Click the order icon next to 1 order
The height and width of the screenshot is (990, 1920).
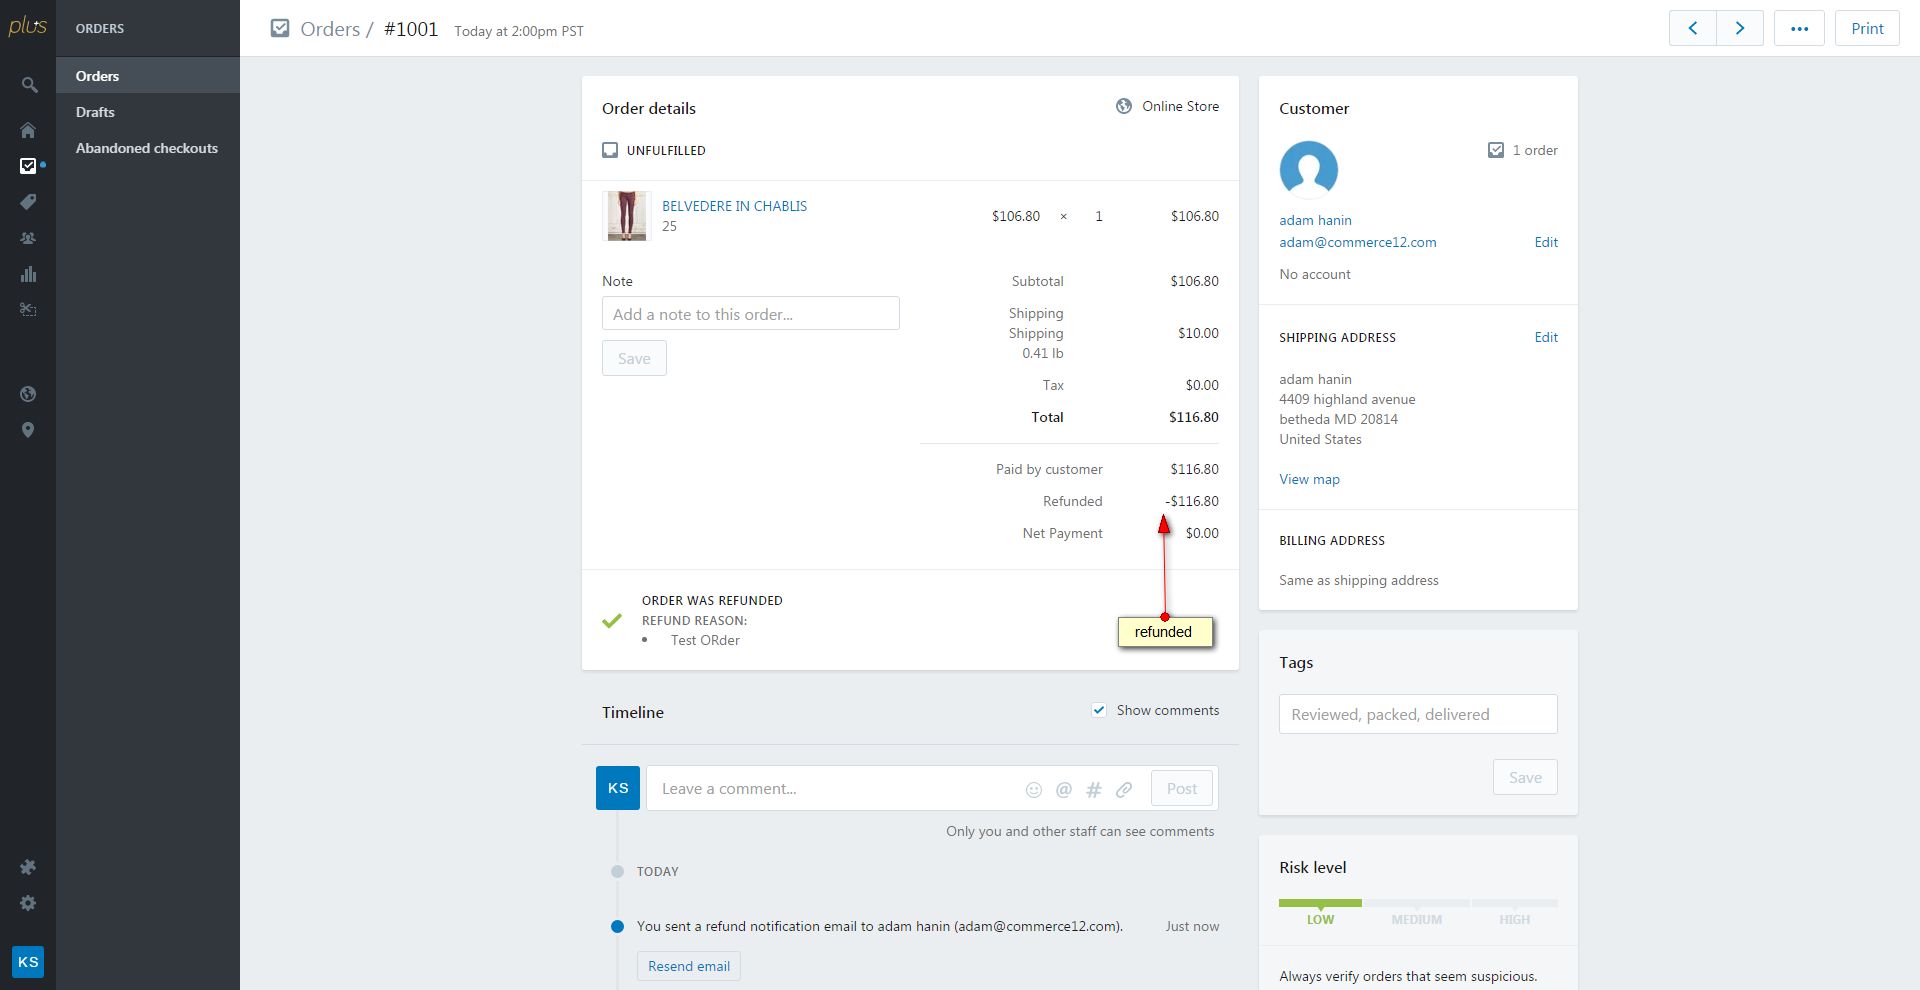tap(1496, 150)
